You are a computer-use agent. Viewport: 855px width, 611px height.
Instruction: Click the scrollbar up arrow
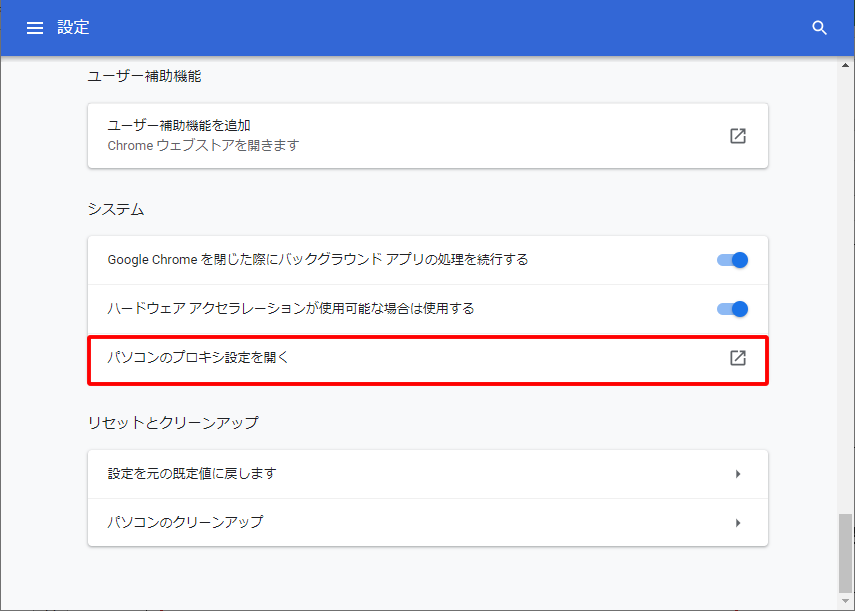[x=845, y=65]
